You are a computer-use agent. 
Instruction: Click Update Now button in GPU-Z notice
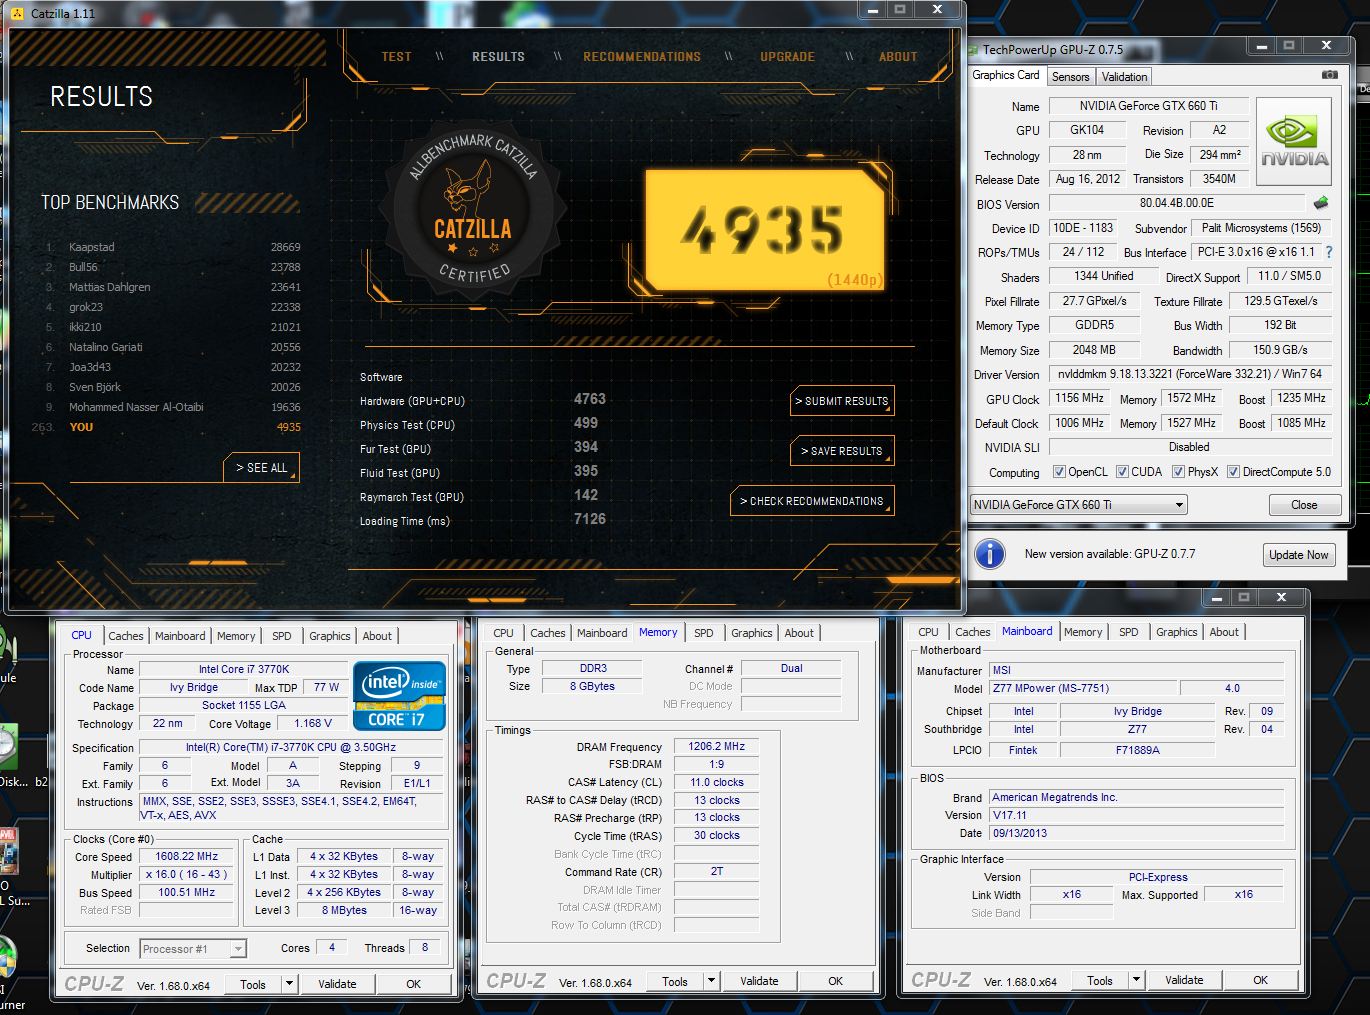(1299, 555)
